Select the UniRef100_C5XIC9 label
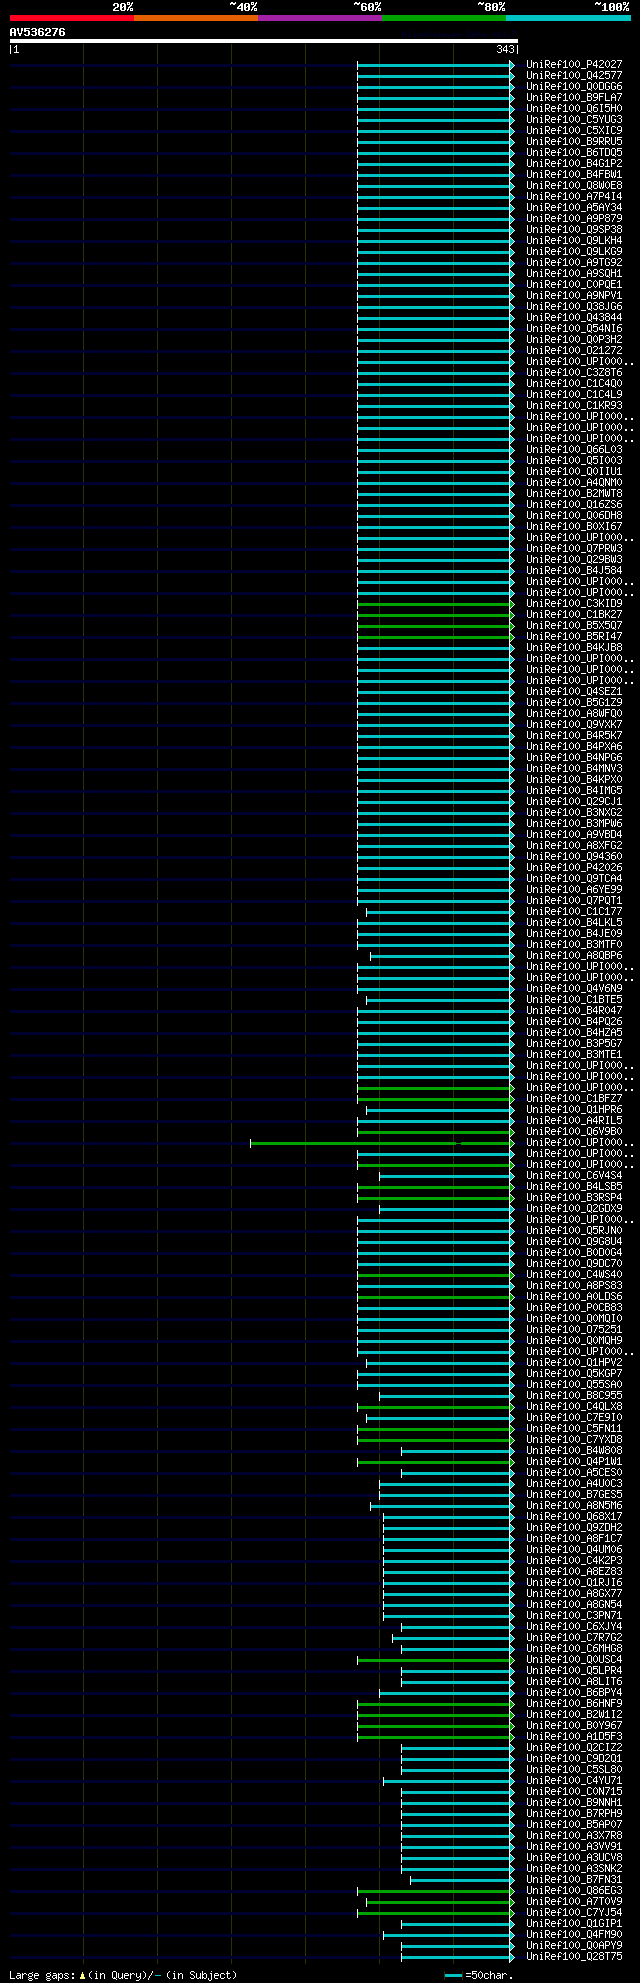 [574, 130]
